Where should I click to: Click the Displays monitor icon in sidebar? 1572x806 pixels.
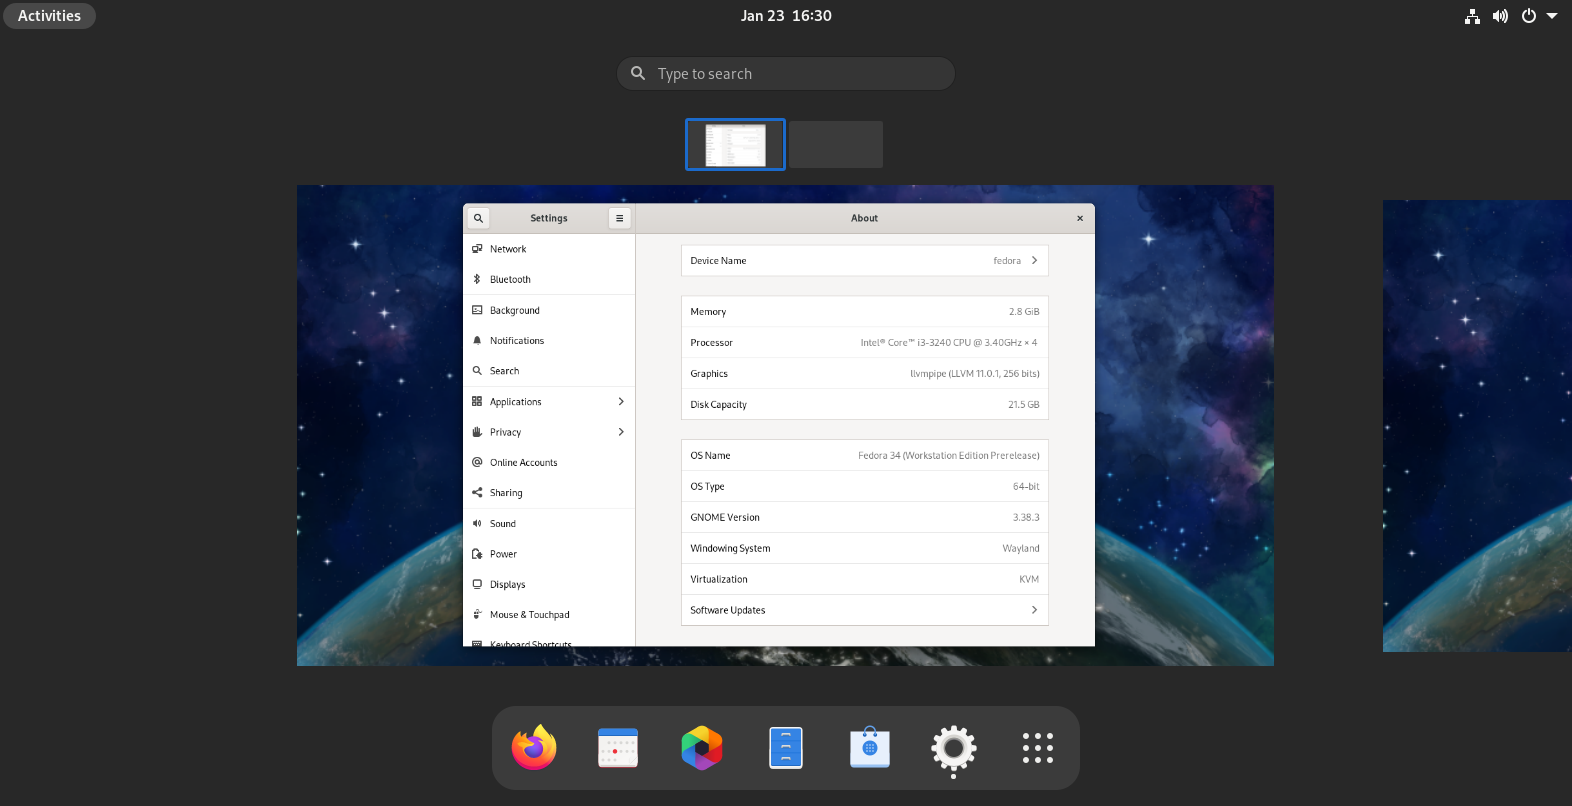coord(477,584)
